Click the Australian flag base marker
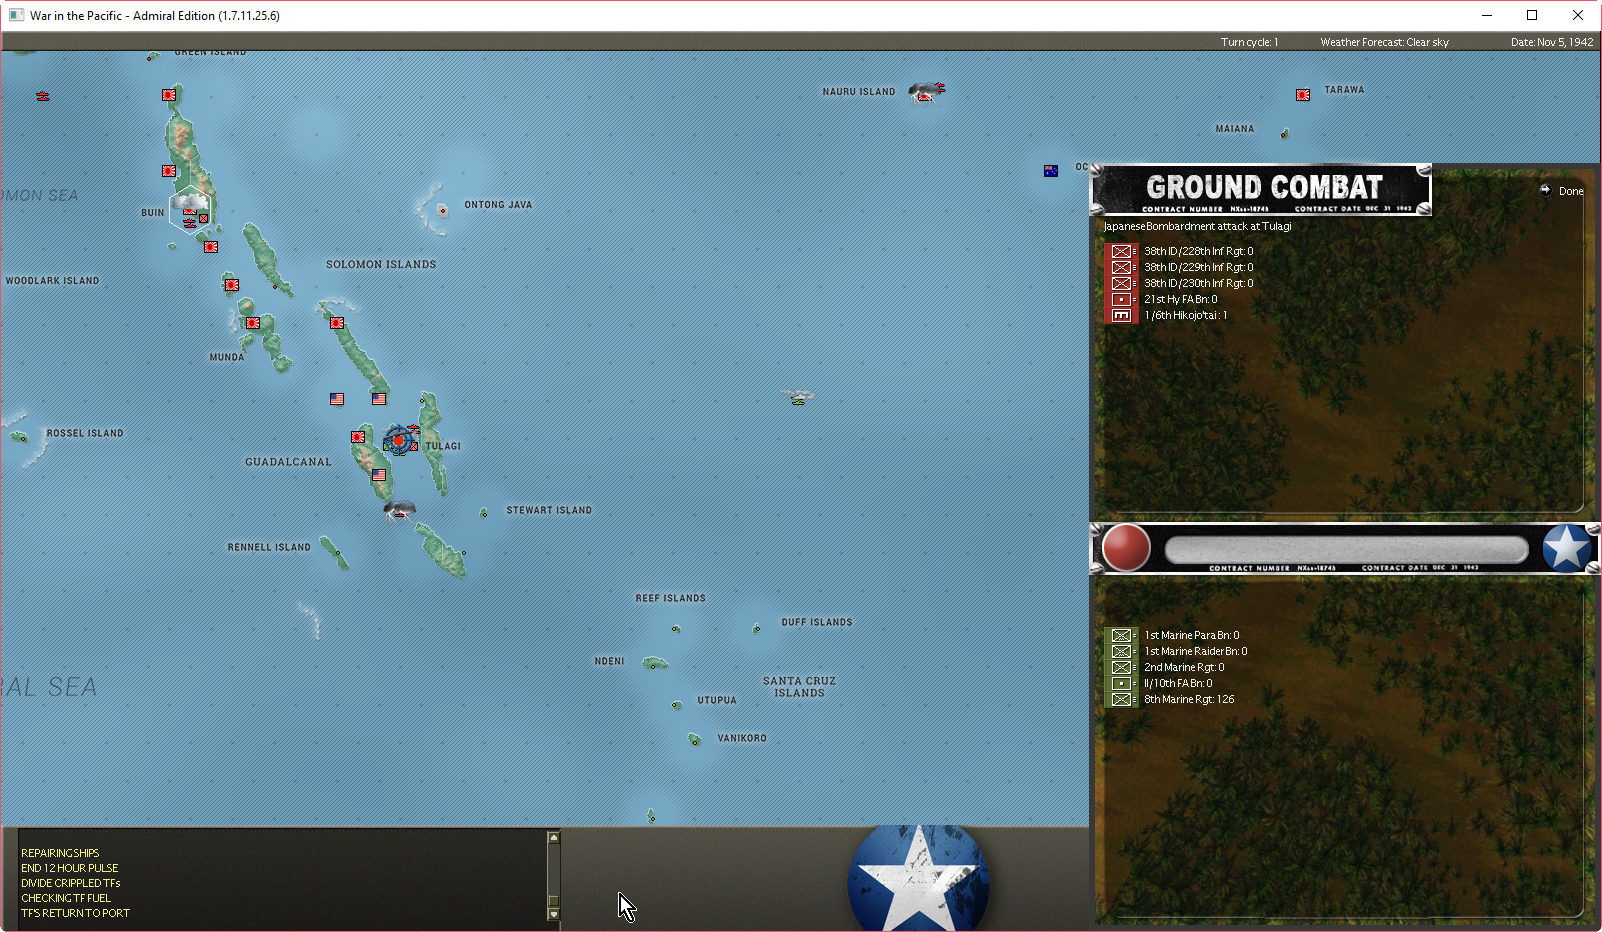The height and width of the screenshot is (932, 1602). (1051, 171)
